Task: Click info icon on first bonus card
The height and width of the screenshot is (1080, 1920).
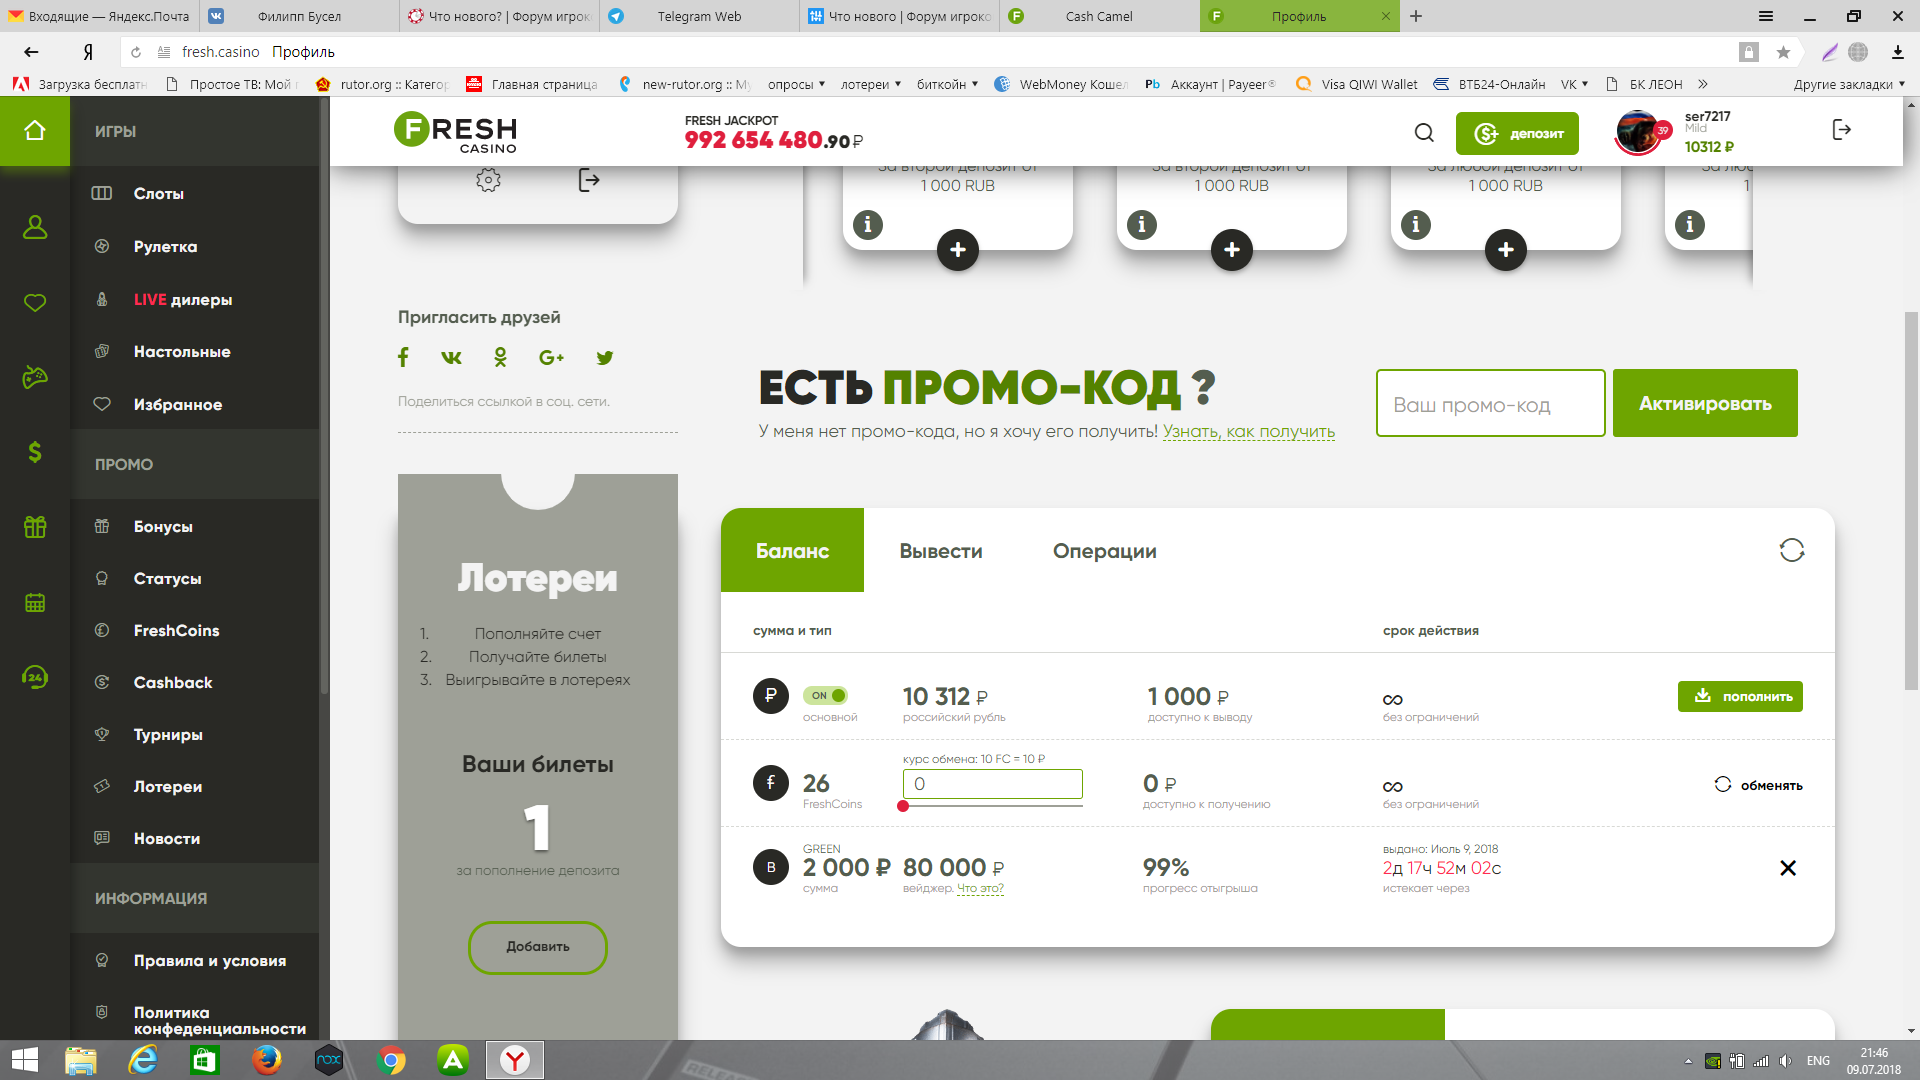Action: tap(868, 225)
